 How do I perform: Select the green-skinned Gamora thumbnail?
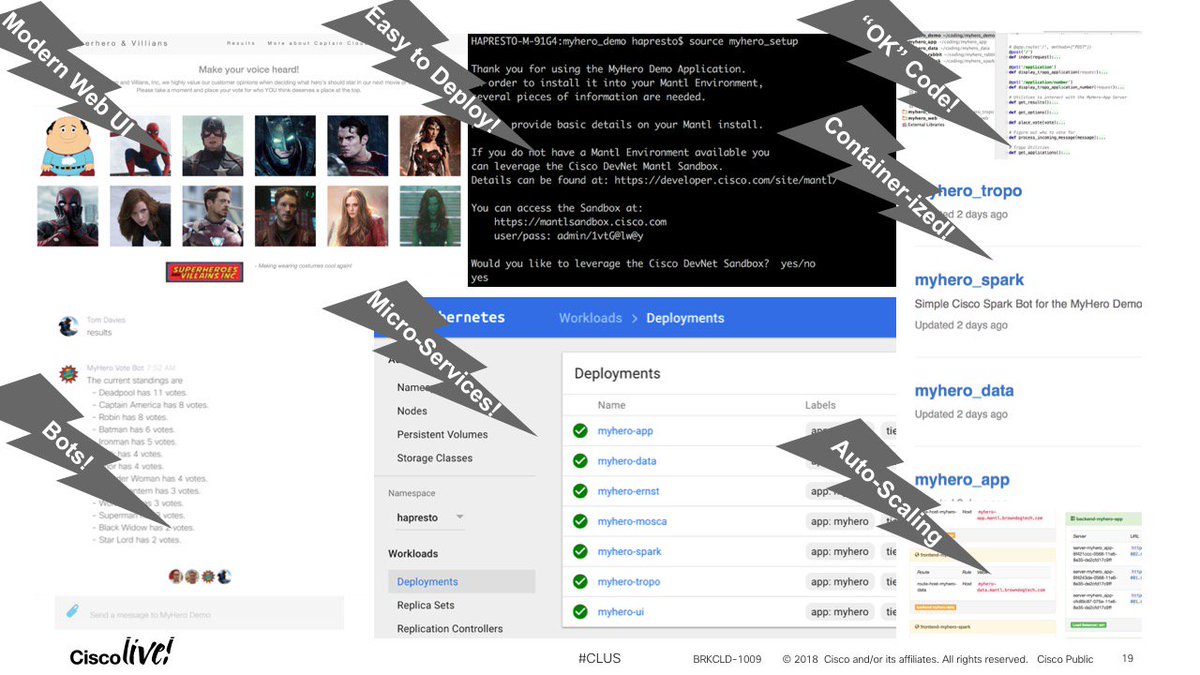[429, 216]
